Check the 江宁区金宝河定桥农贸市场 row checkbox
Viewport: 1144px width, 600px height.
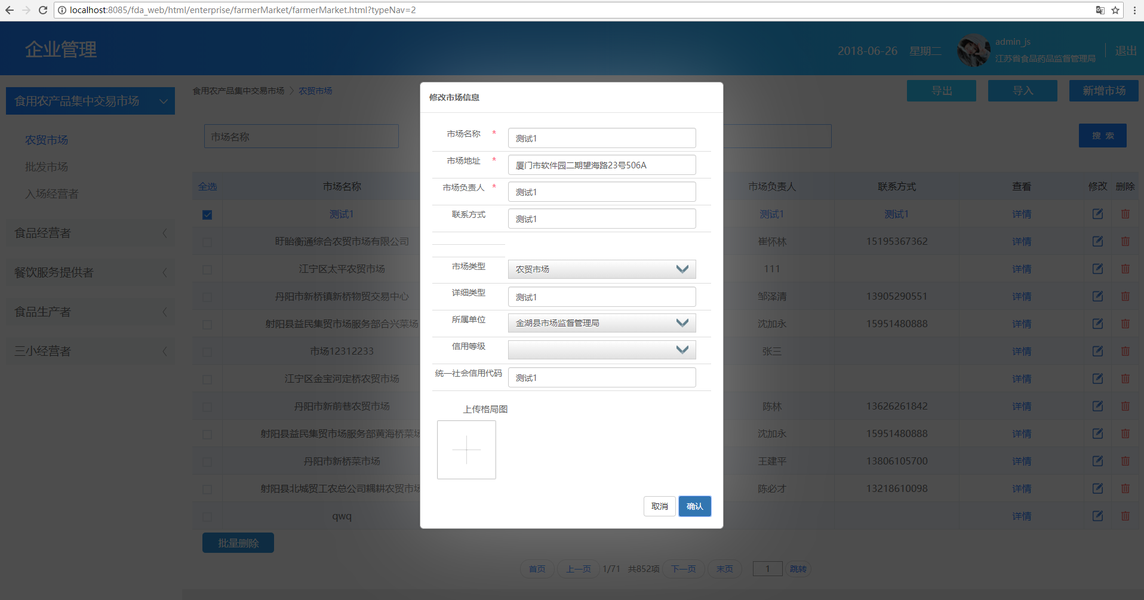pyautogui.click(x=207, y=379)
